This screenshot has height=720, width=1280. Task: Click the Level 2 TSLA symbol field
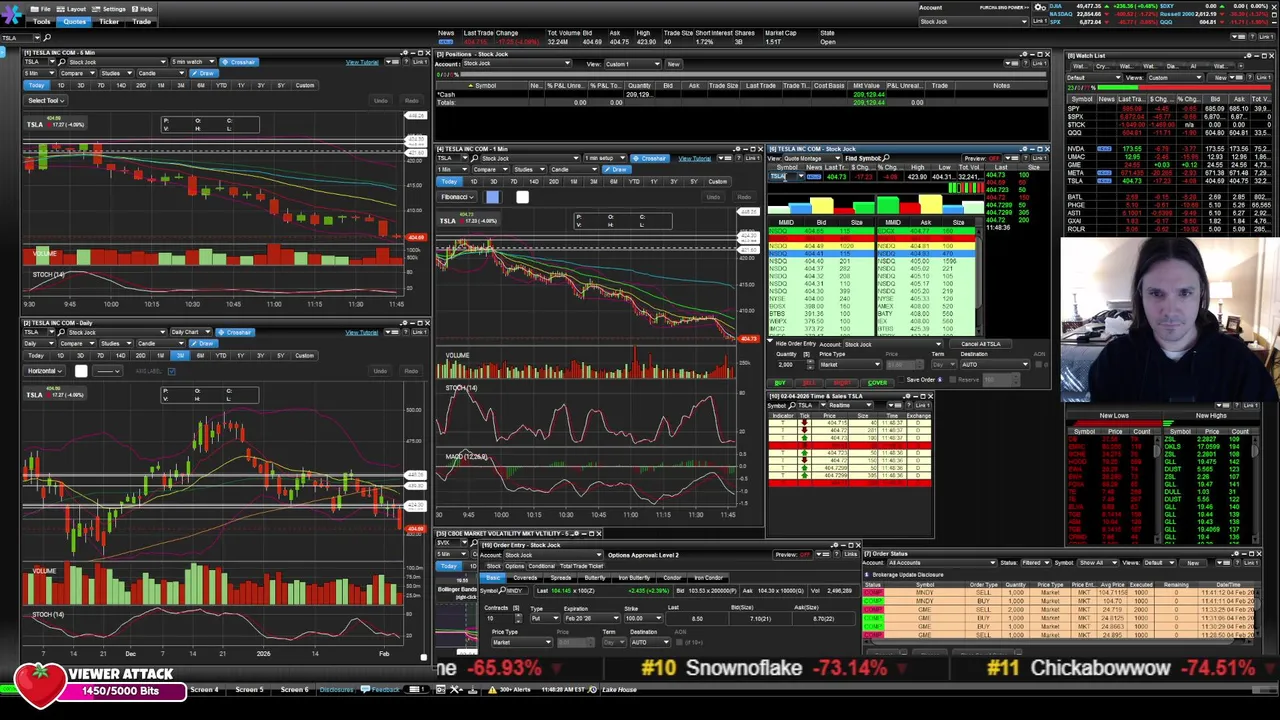point(785,177)
